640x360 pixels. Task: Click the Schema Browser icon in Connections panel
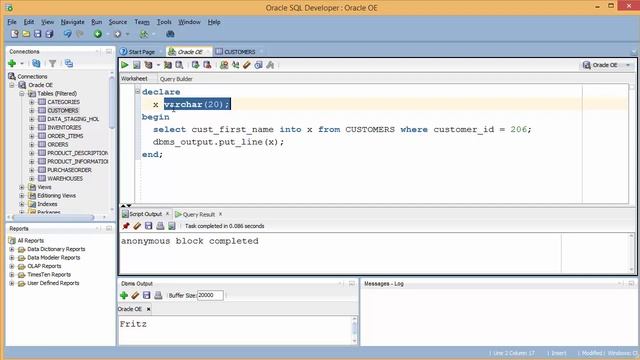click(x=69, y=63)
